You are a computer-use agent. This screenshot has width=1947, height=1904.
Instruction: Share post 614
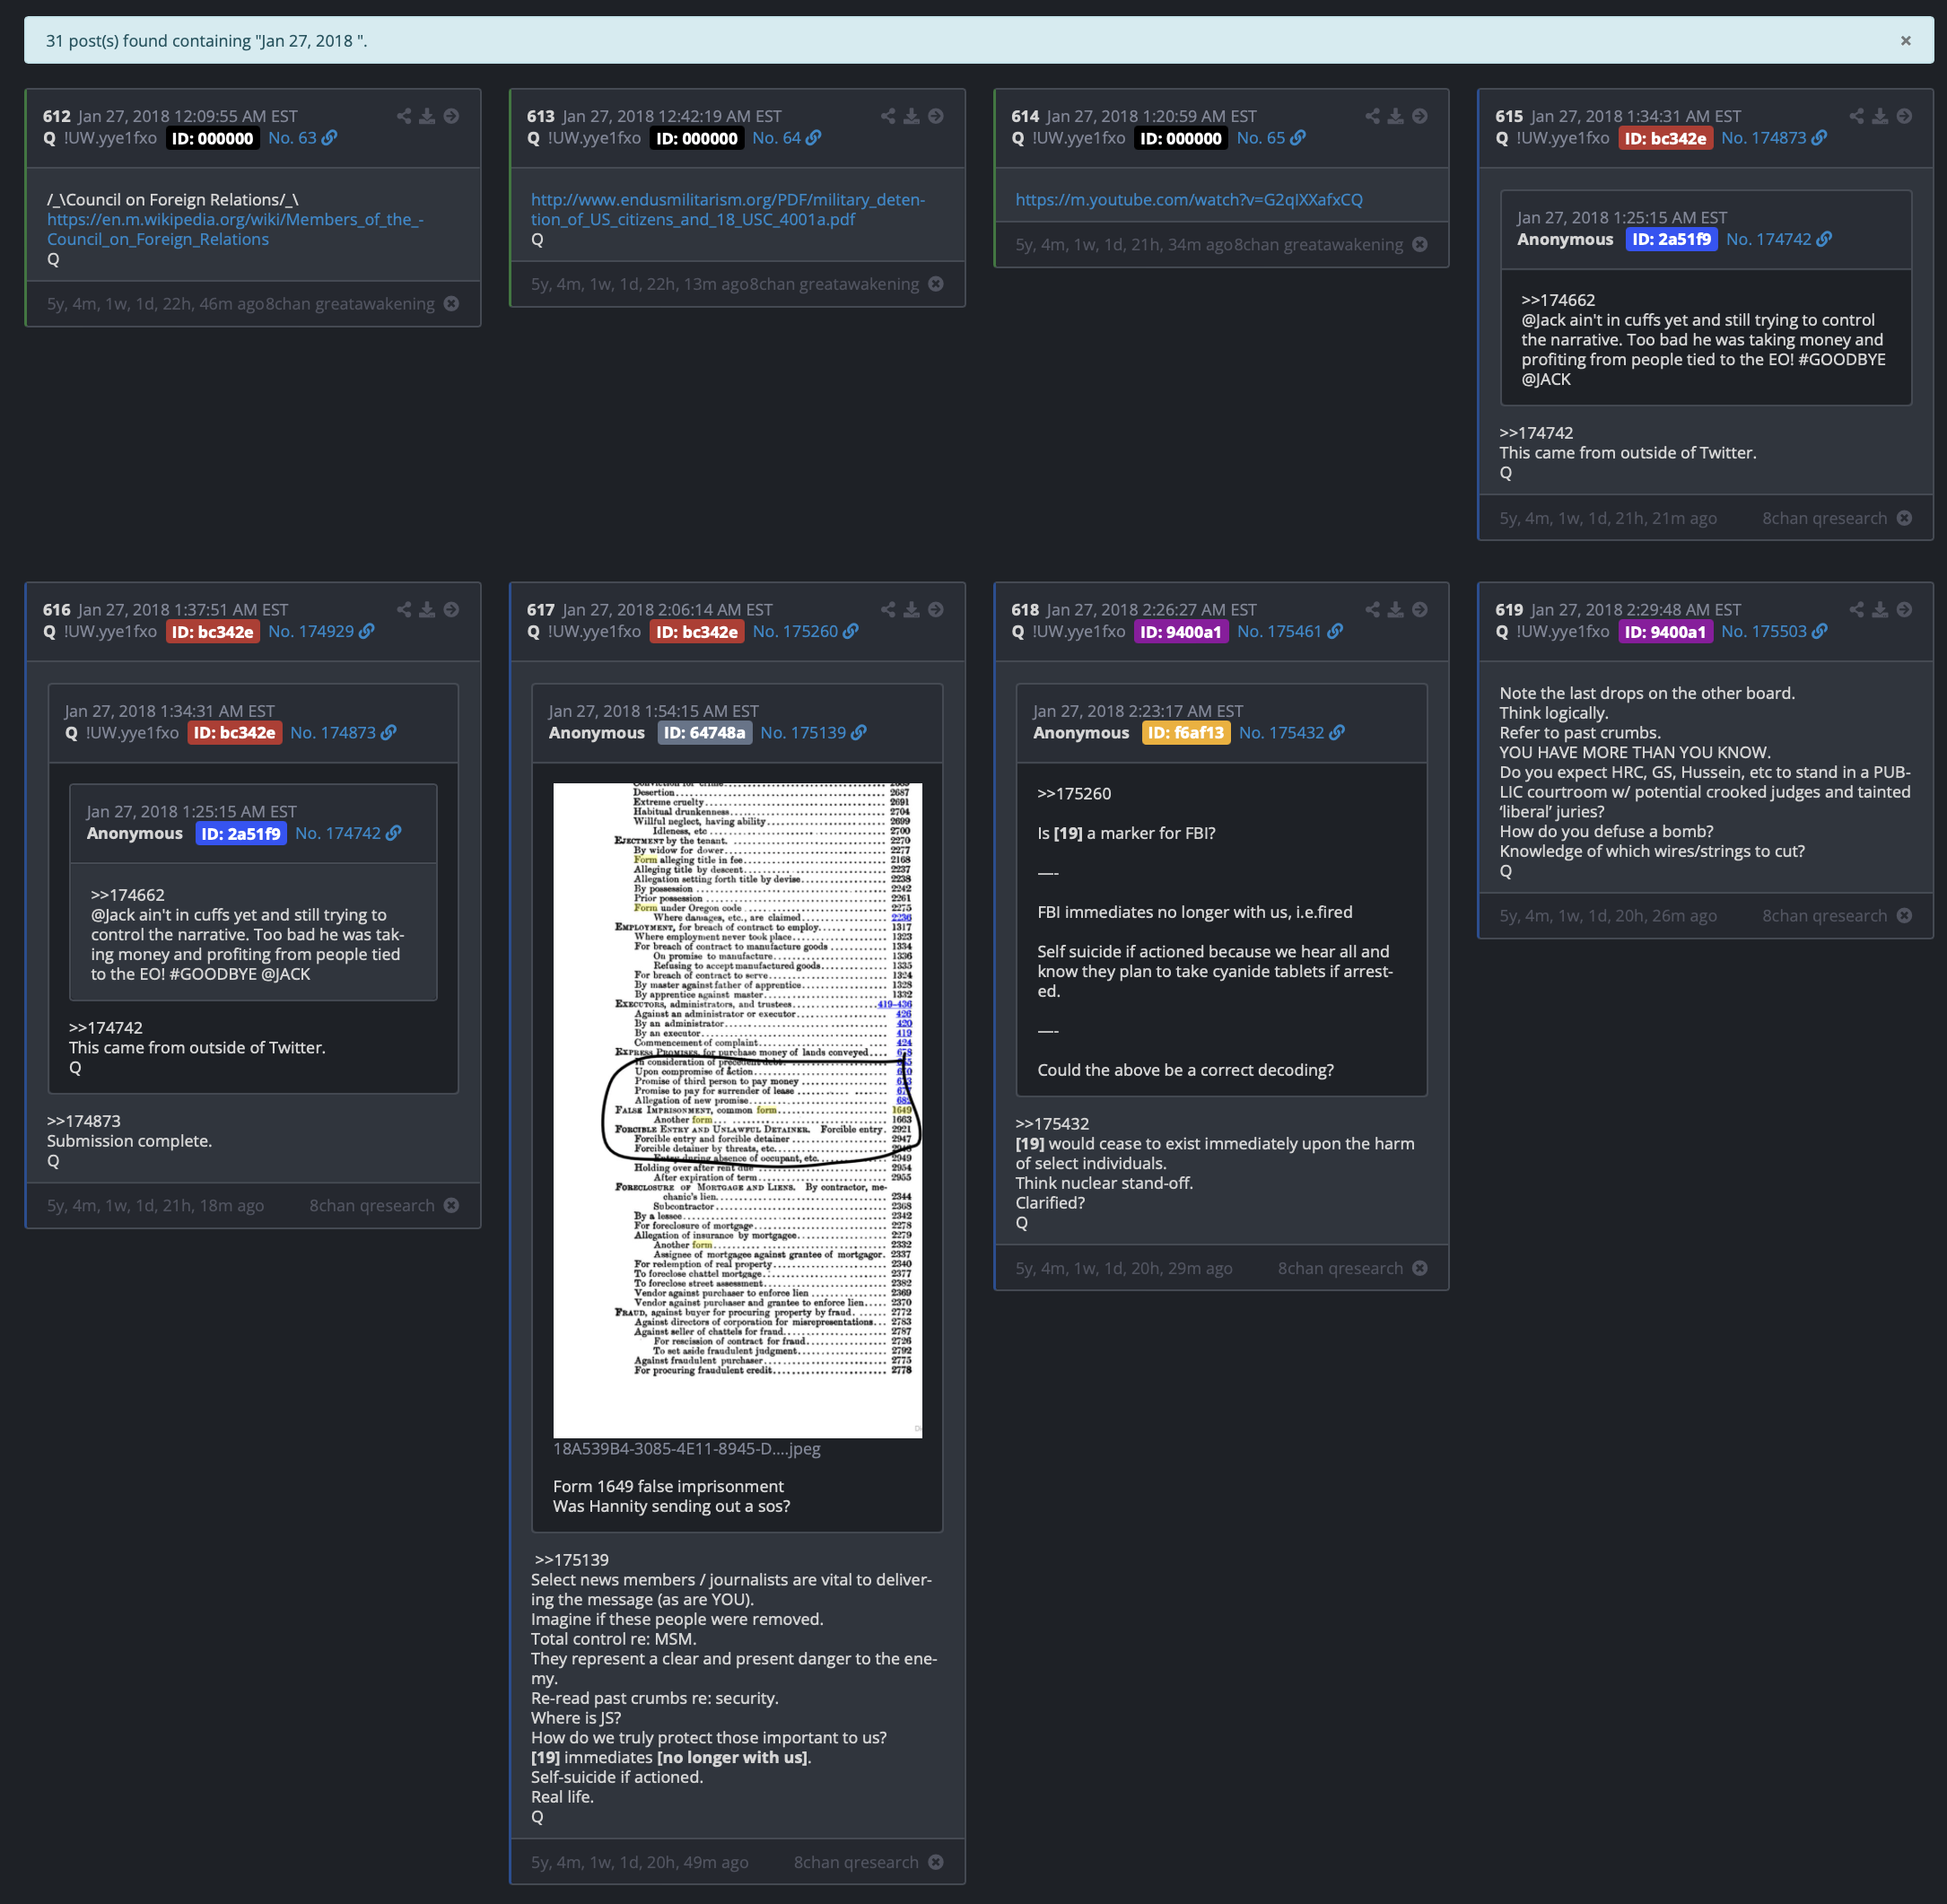click(1372, 116)
